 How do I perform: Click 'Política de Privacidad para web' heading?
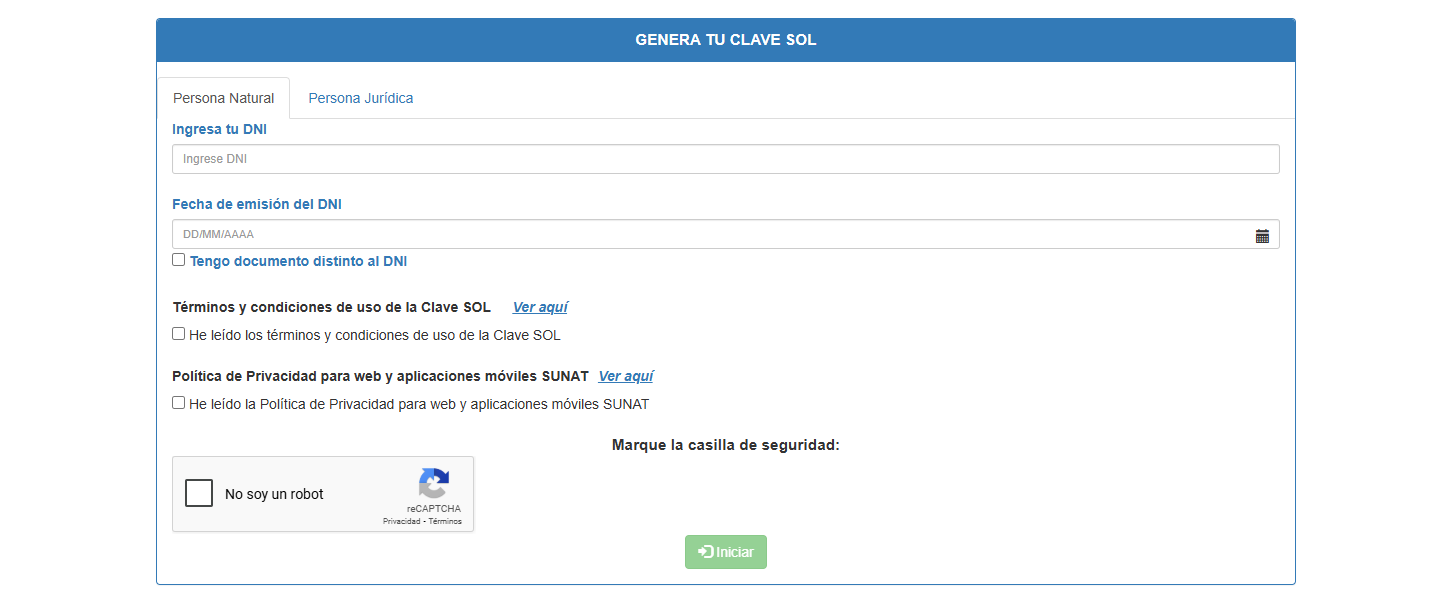click(380, 376)
